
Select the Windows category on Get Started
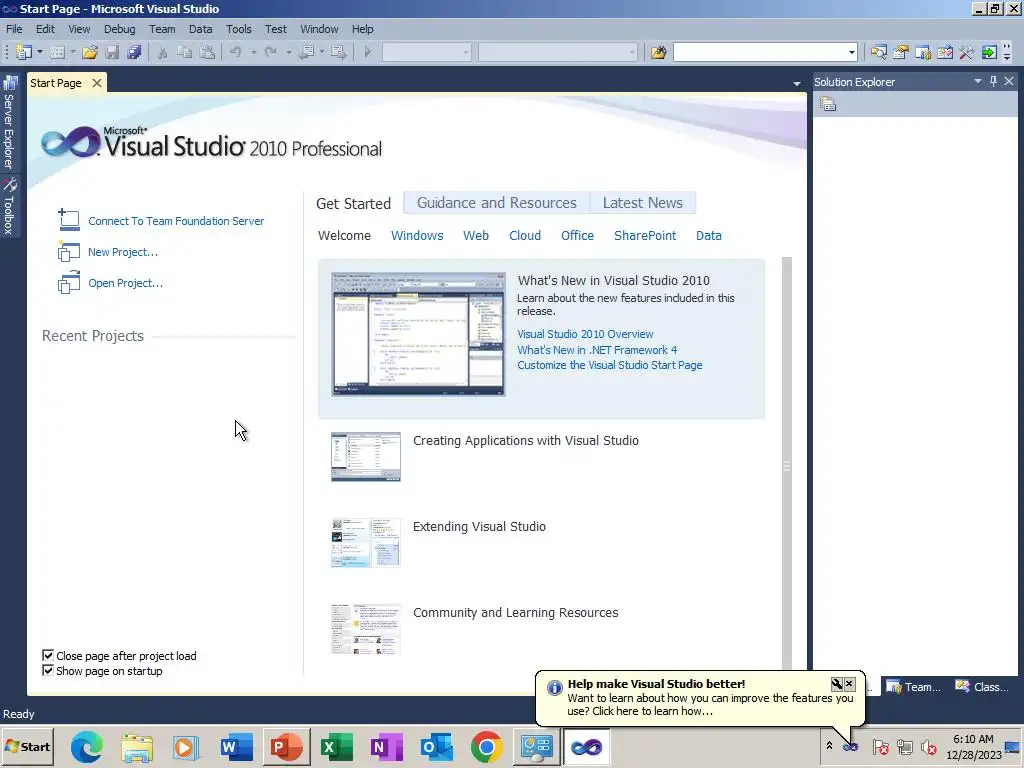(x=417, y=236)
